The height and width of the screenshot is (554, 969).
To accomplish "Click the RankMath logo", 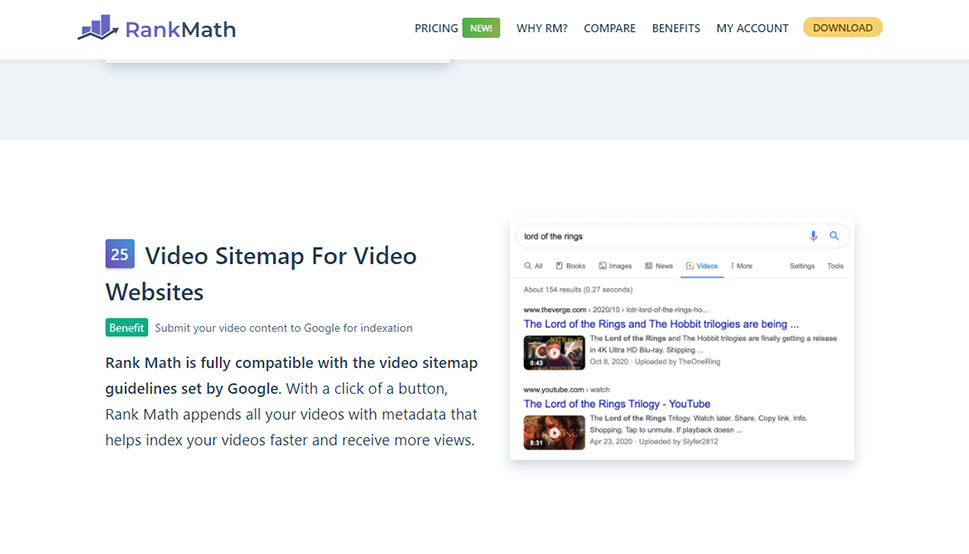I will 156,28.
